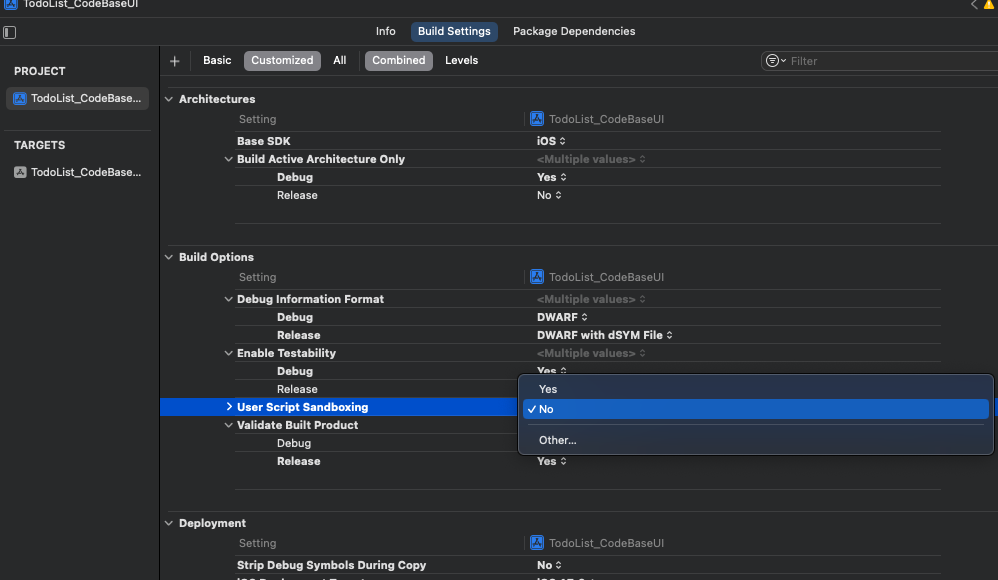This screenshot has height=580, width=998.
Task: Collapse the Deployment section
Action: pos(169,523)
